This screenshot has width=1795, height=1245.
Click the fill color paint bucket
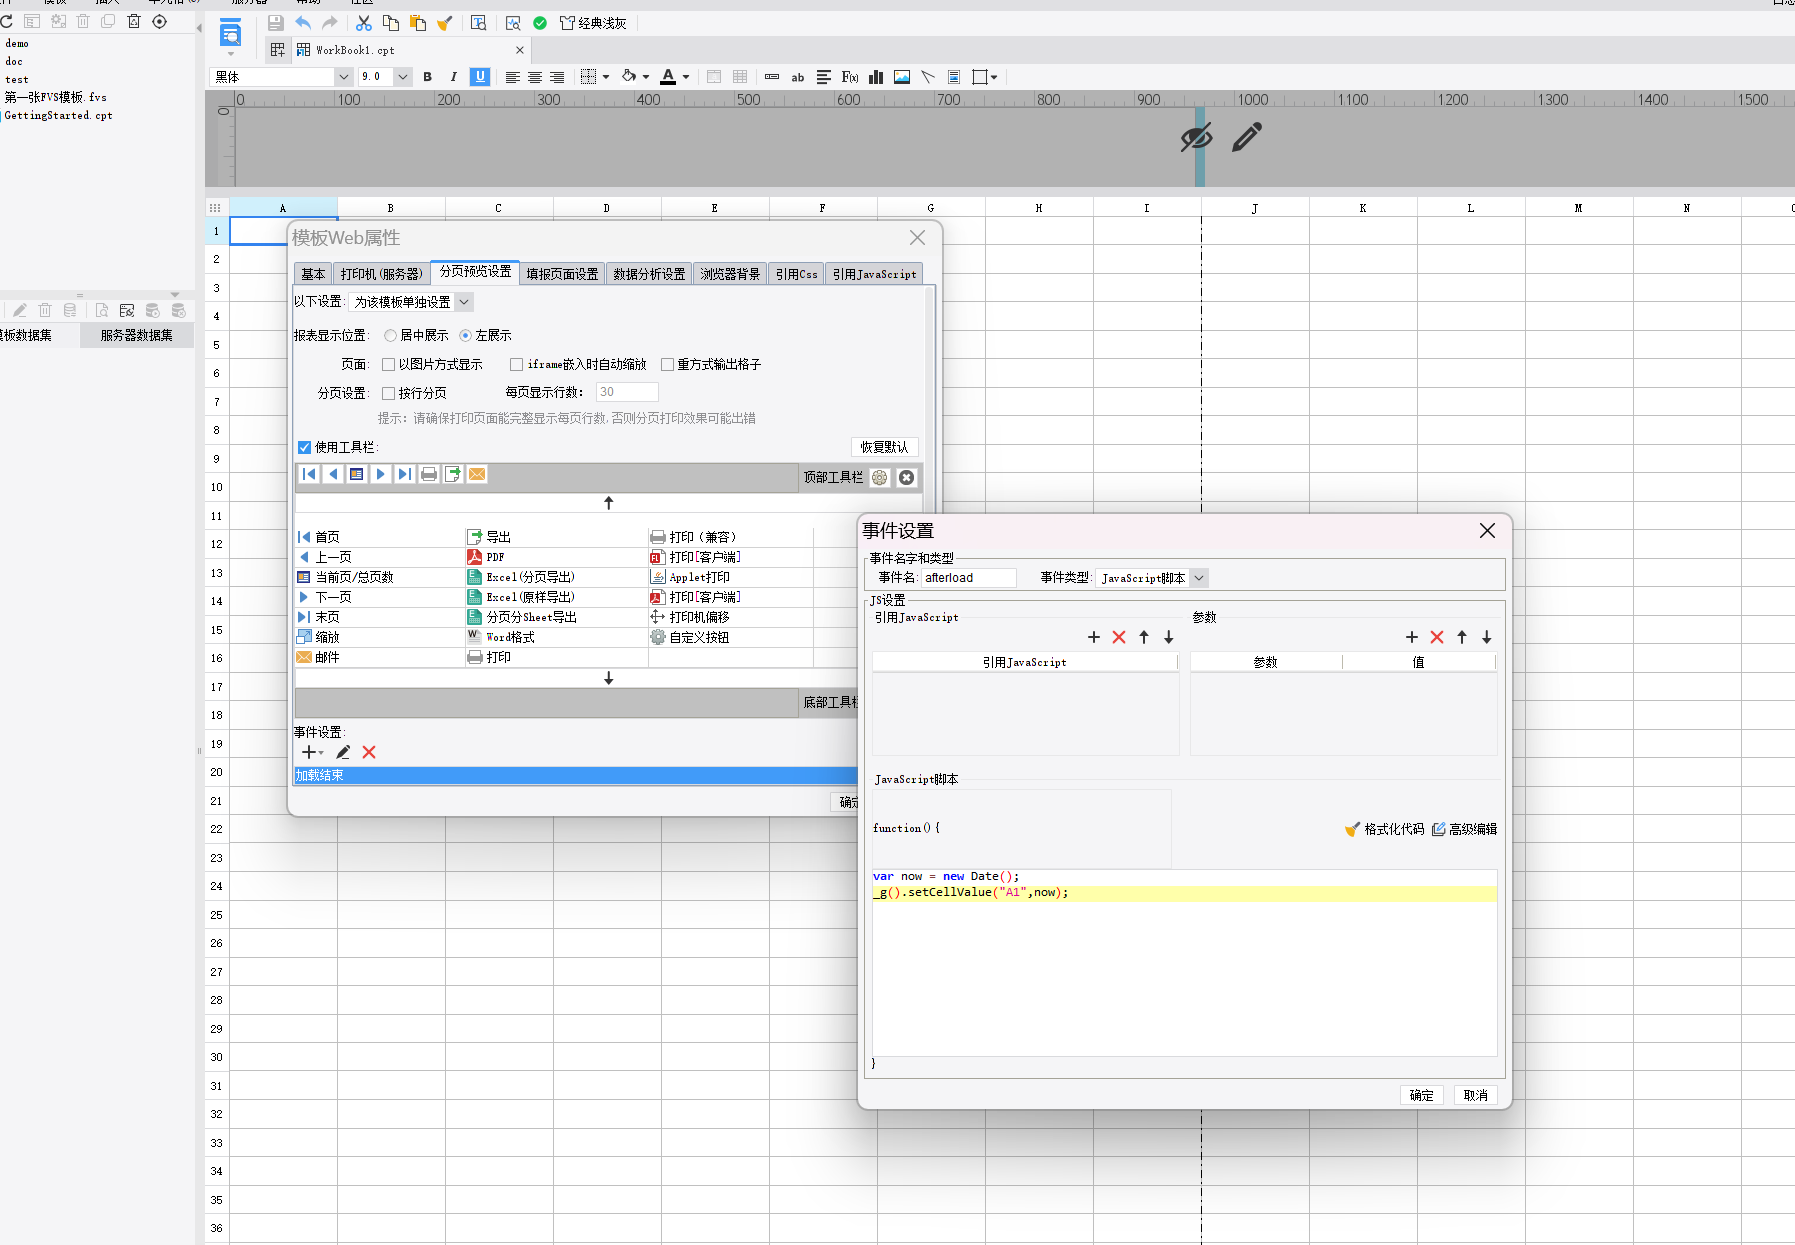click(629, 76)
